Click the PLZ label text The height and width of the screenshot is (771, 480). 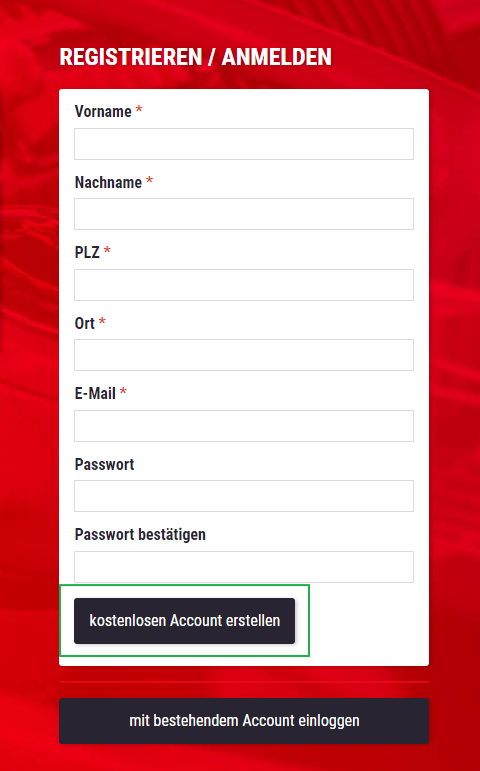(x=87, y=253)
